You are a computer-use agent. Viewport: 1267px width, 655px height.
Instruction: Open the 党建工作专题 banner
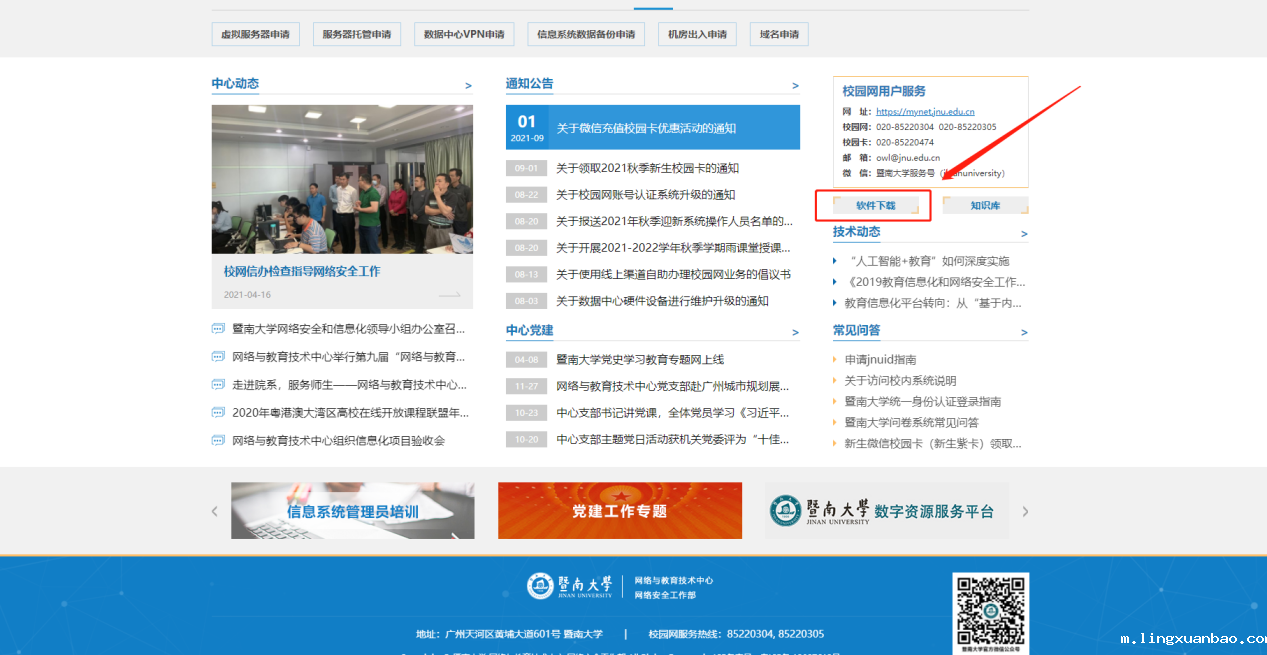620,511
